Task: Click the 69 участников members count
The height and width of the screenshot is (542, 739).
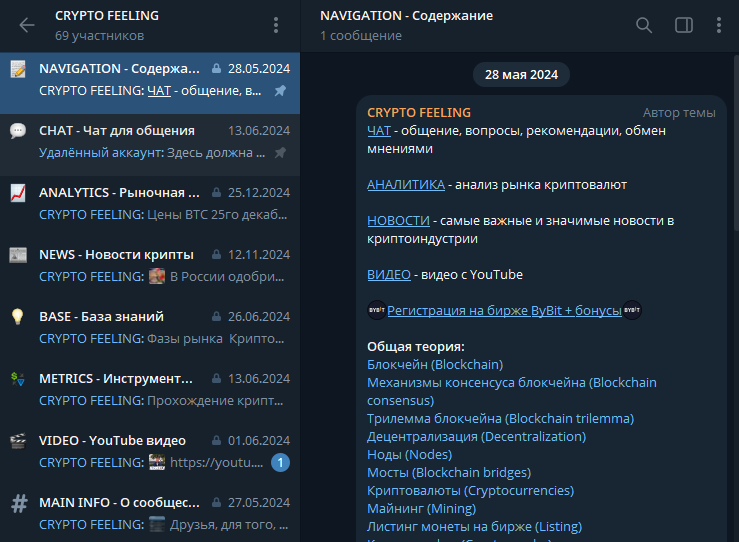Action: [x=99, y=36]
